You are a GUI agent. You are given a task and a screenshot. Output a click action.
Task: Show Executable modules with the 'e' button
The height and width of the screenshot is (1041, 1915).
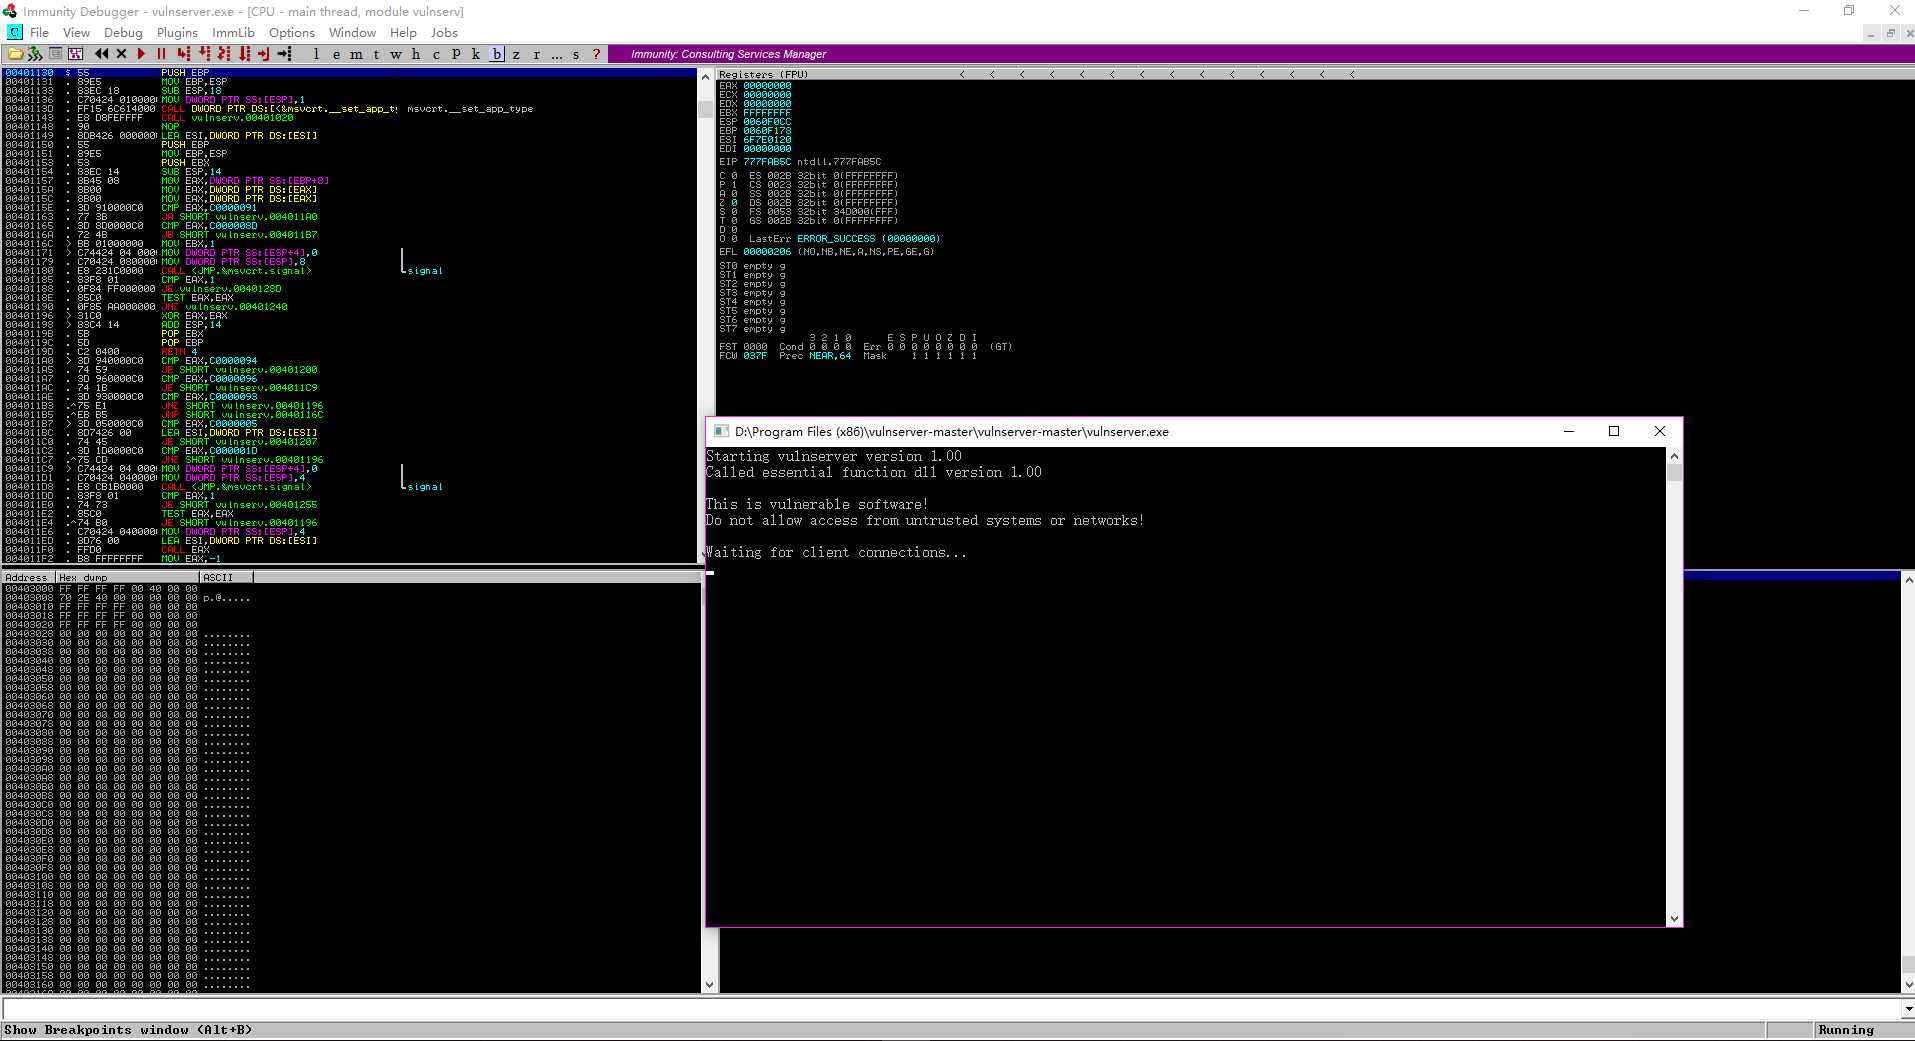(x=336, y=54)
